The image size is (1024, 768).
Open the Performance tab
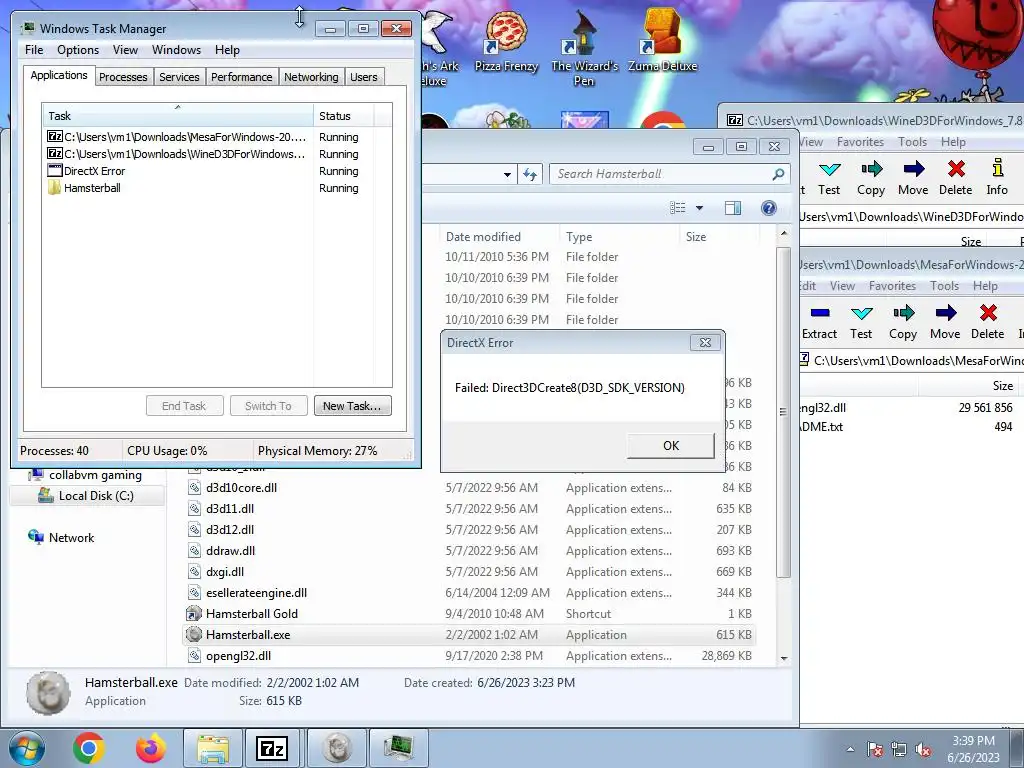pyautogui.click(x=242, y=77)
